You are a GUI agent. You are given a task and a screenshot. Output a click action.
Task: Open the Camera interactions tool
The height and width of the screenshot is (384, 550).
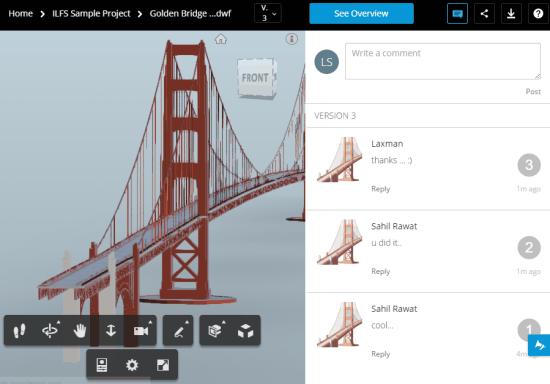pos(141,330)
